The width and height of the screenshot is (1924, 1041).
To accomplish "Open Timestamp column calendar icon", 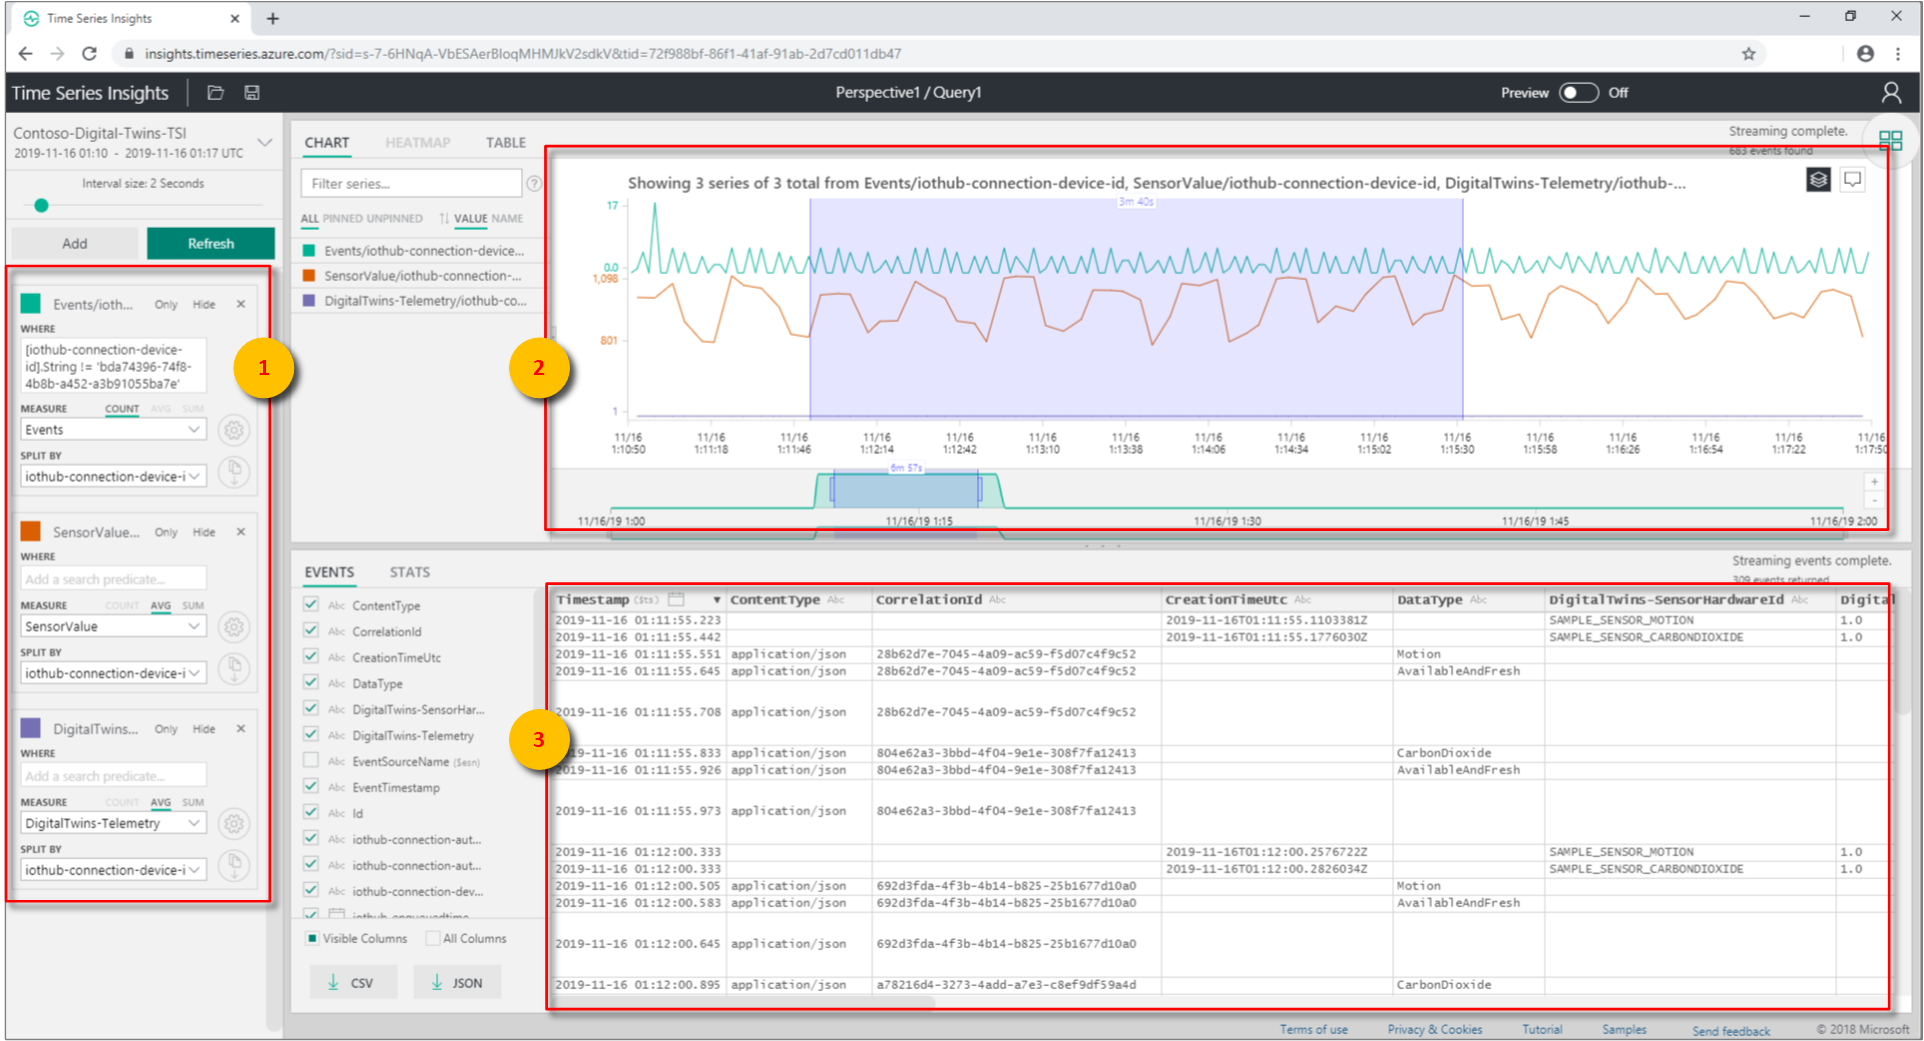I will tap(677, 600).
